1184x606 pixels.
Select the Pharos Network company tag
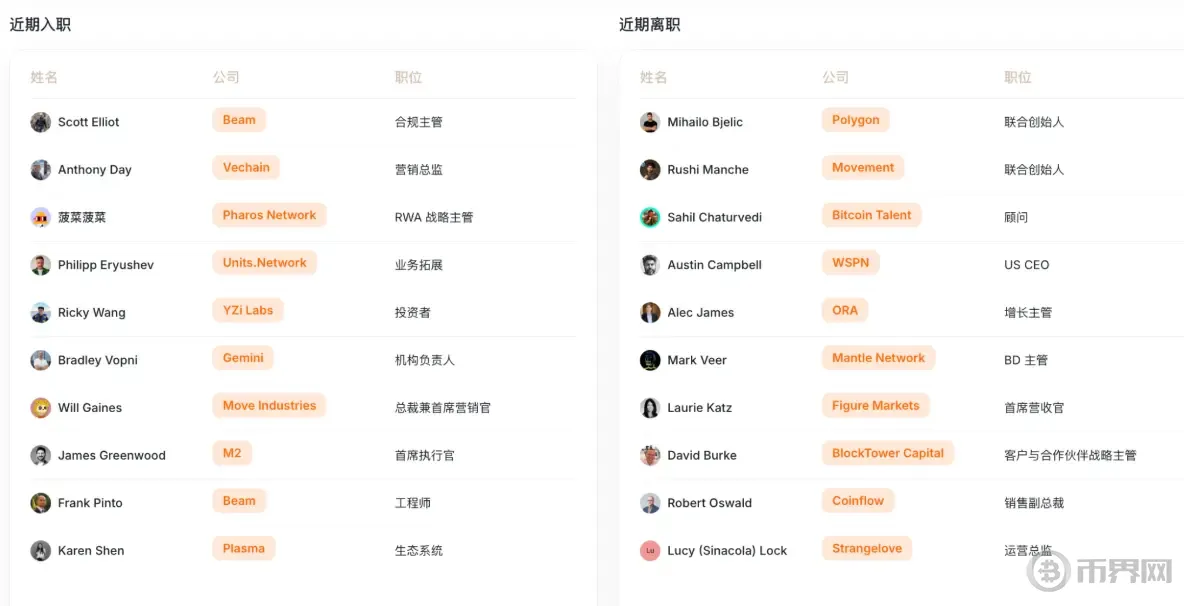click(x=269, y=215)
